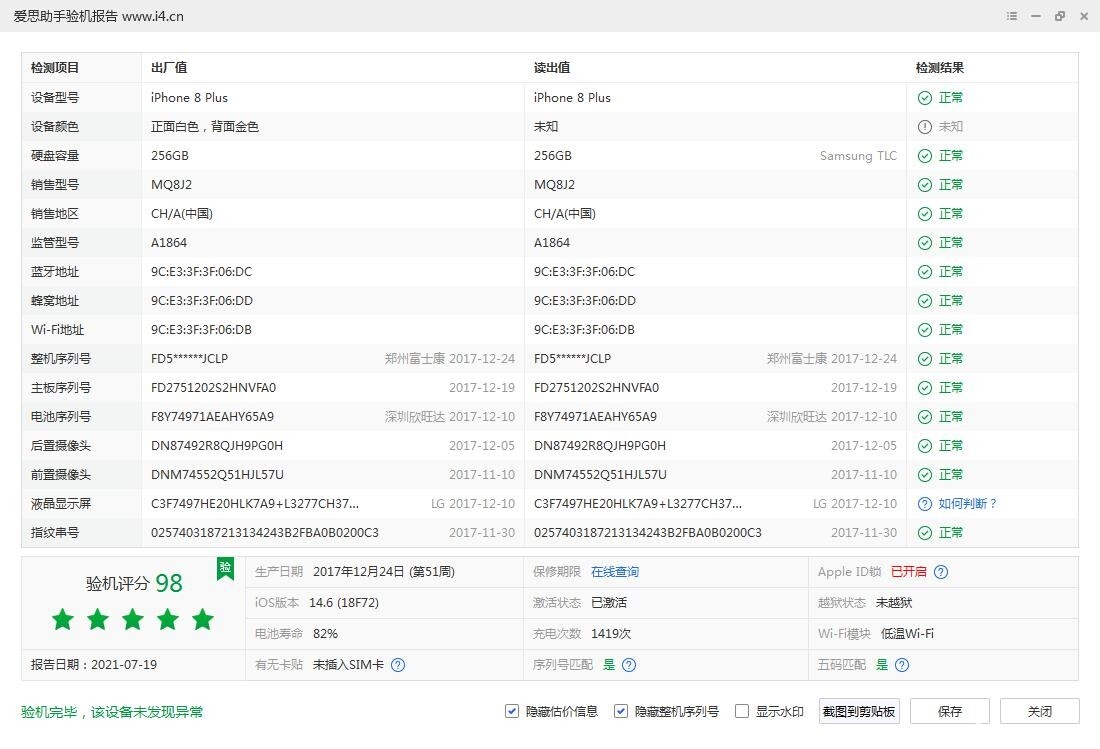Open the 如何判断？ link
This screenshot has width=1100, height=749.
click(x=967, y=504)
